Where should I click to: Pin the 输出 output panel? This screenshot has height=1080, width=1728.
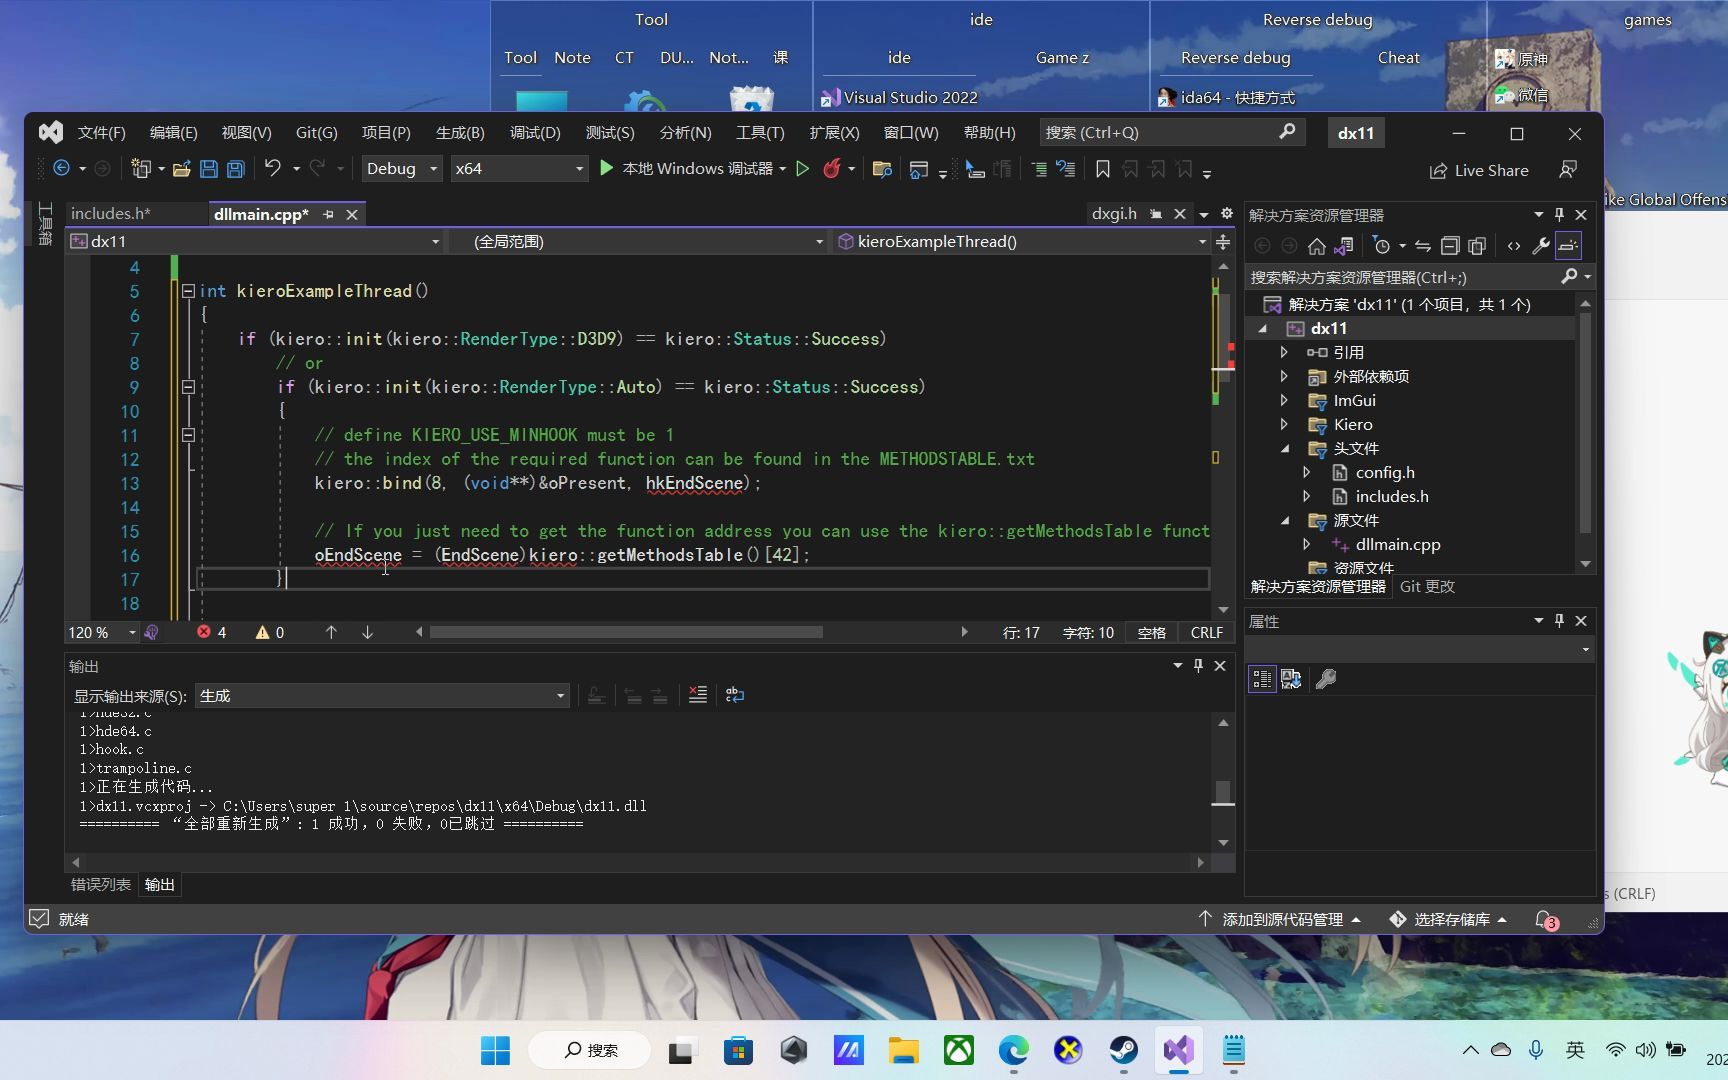(x=1197, y=665)
